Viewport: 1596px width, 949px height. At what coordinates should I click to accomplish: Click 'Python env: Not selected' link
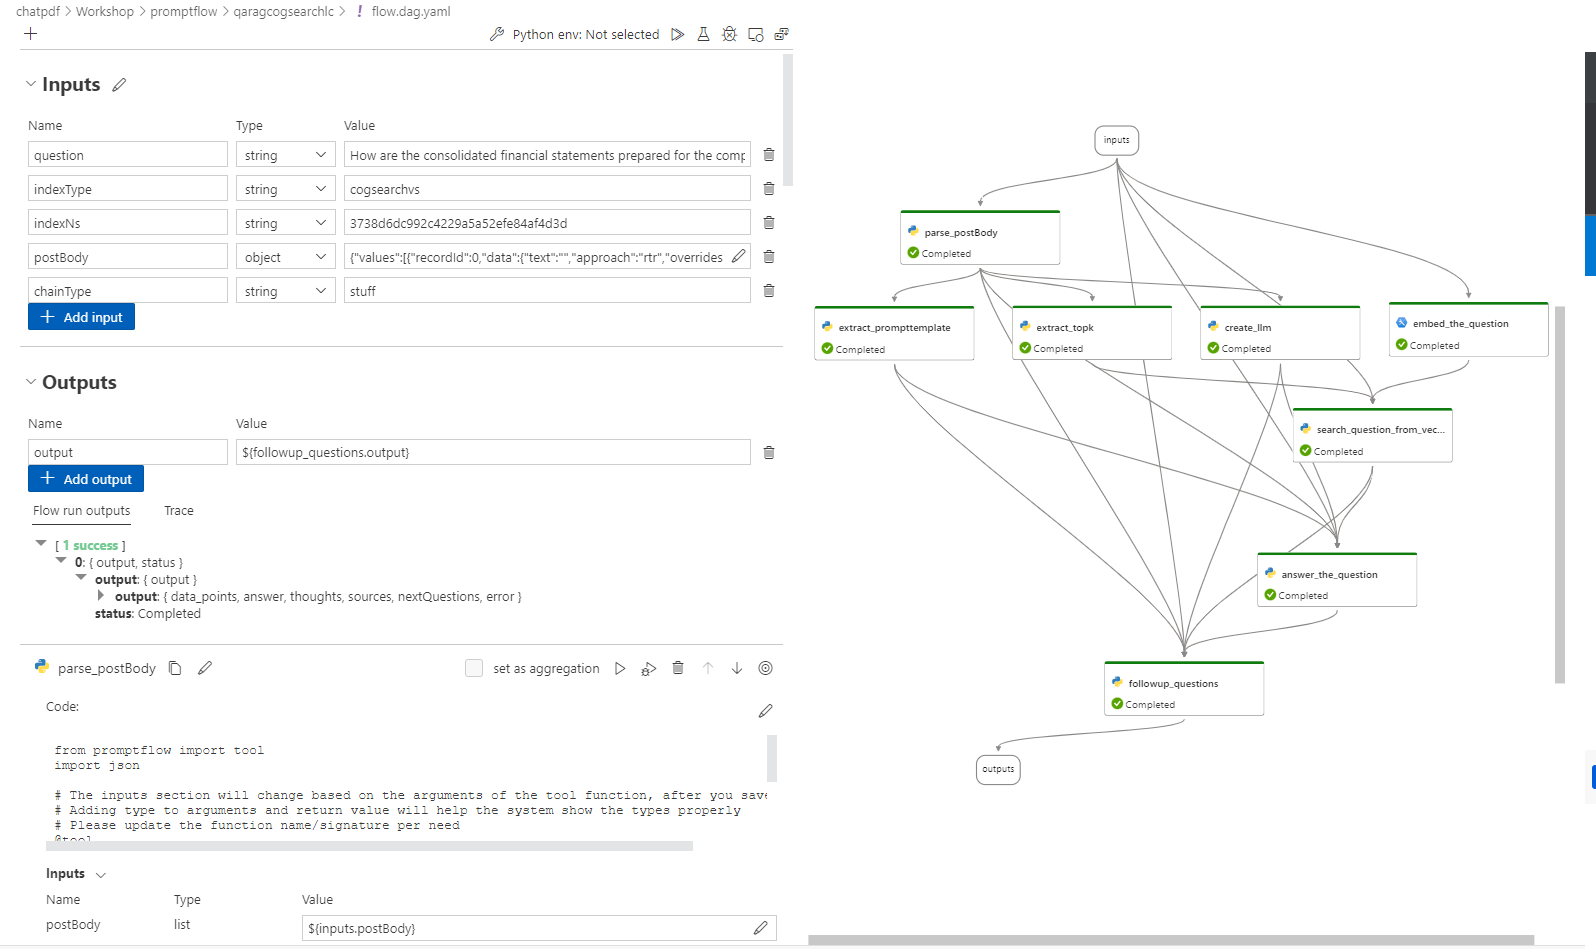tap(586, 34)
